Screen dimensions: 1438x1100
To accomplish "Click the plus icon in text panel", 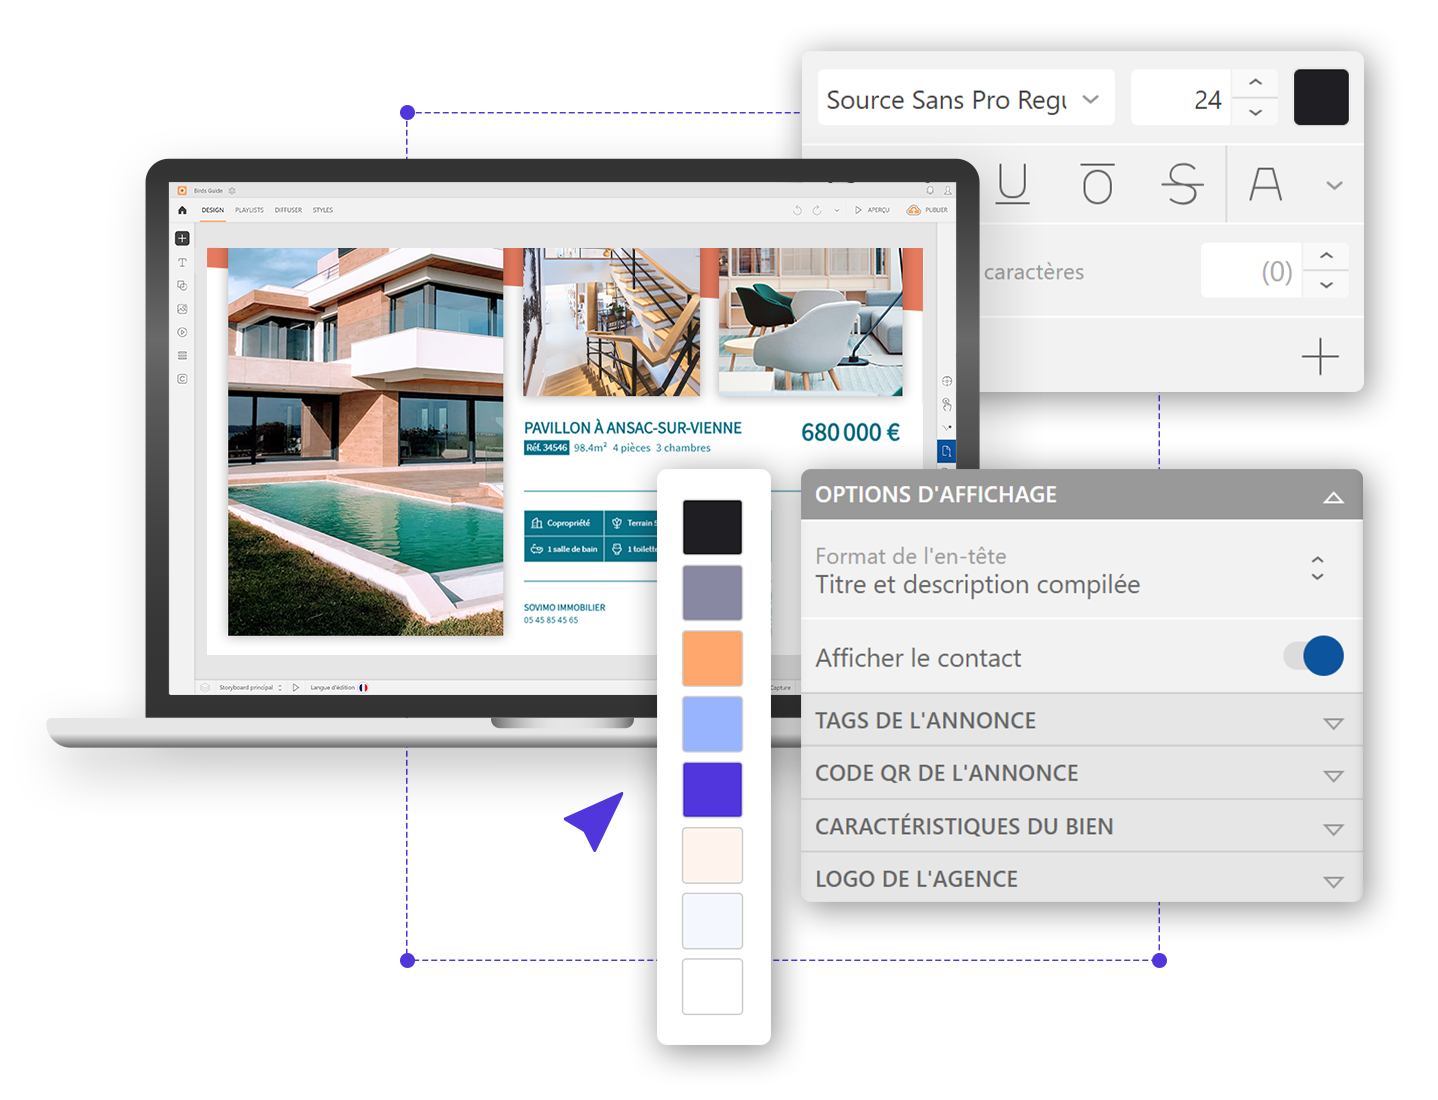I will tap(1320, 357).
